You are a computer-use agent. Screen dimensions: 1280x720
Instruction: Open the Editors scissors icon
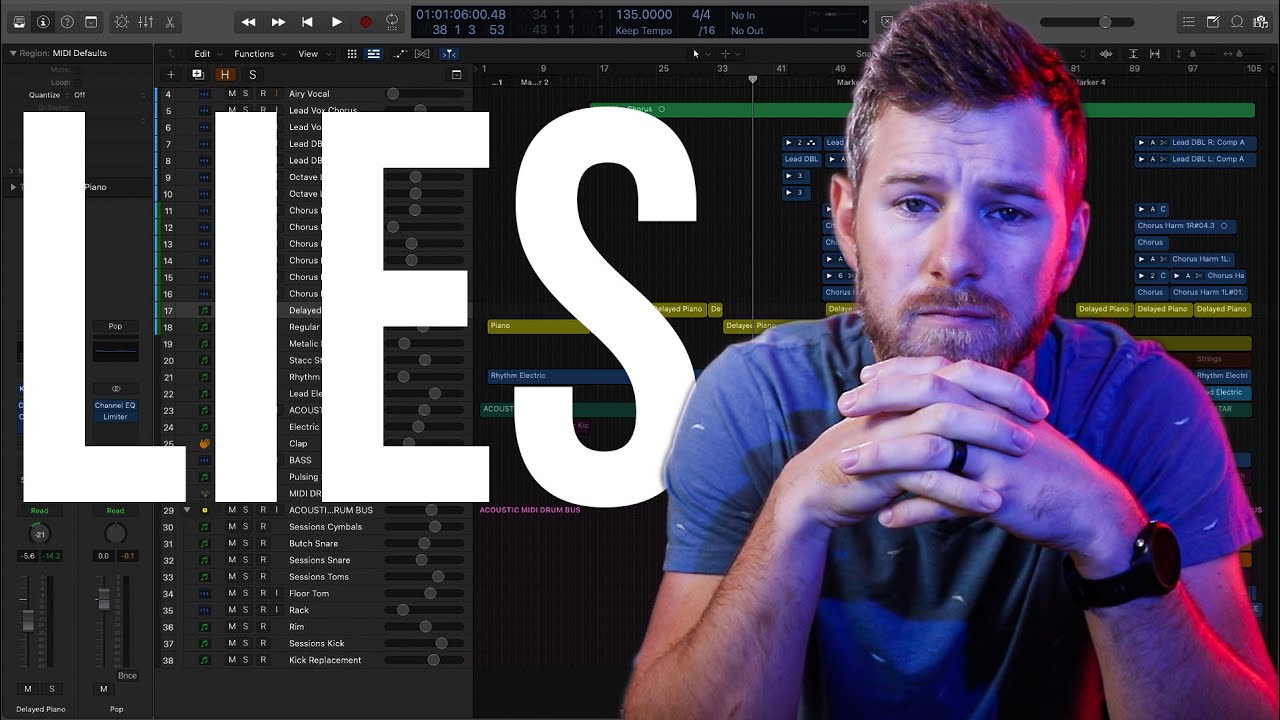pyautogui.click(x=169, y=21)
